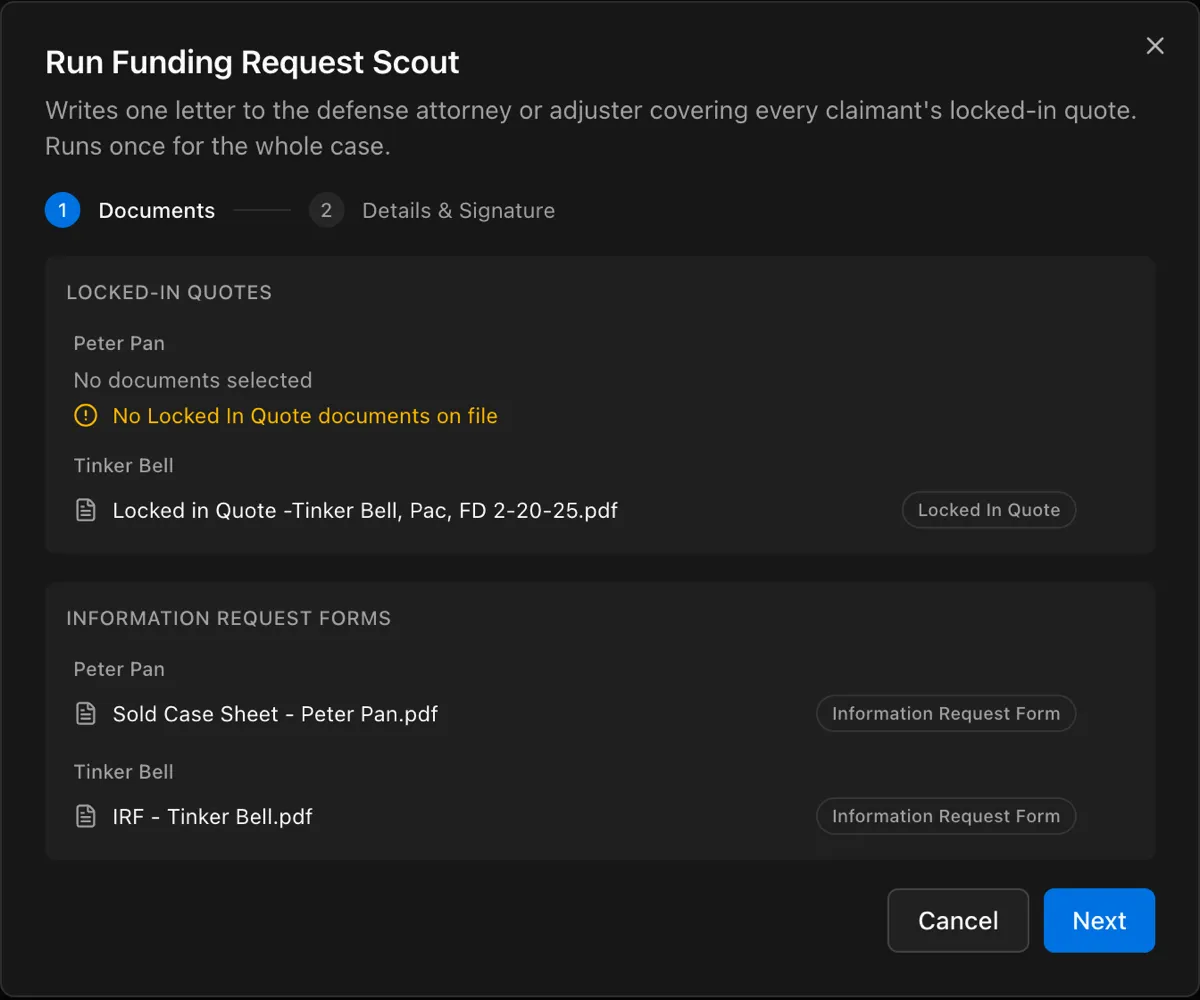The image size is (1200, 1000).
Task: Click 'No documents selected' text
Action: click(x=193, y=380)
